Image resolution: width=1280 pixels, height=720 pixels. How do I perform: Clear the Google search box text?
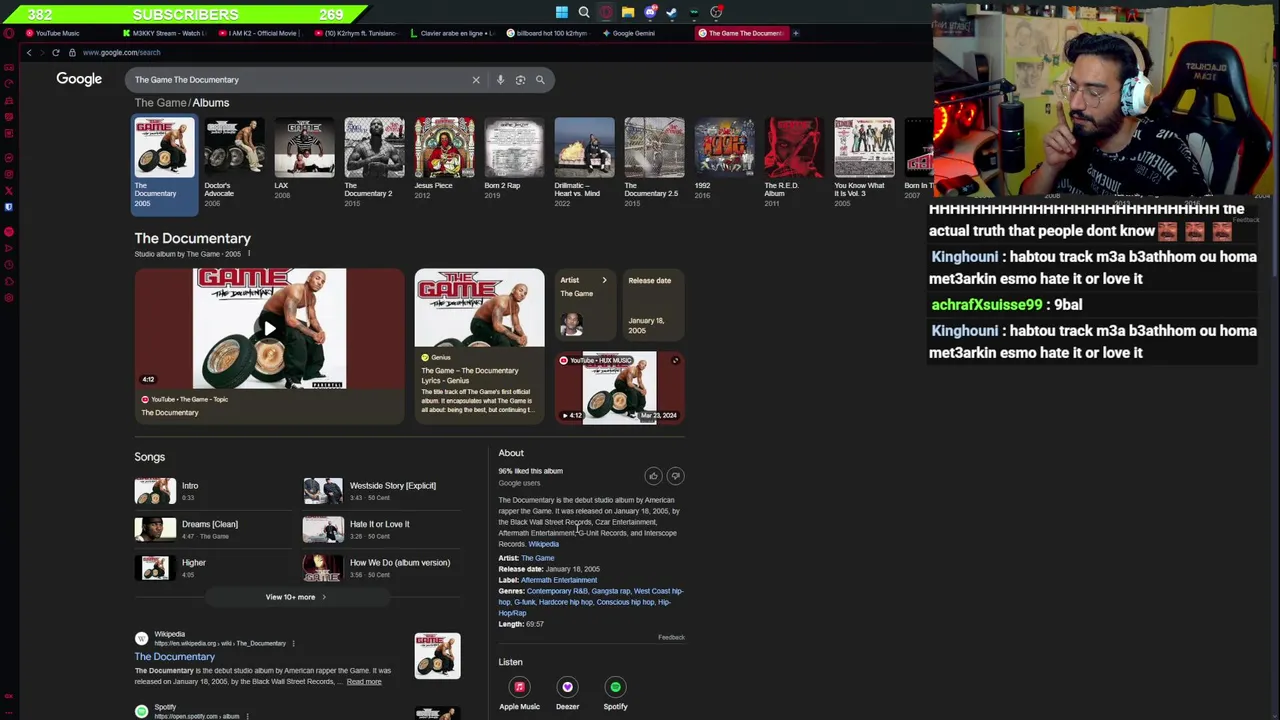(476, 80)
